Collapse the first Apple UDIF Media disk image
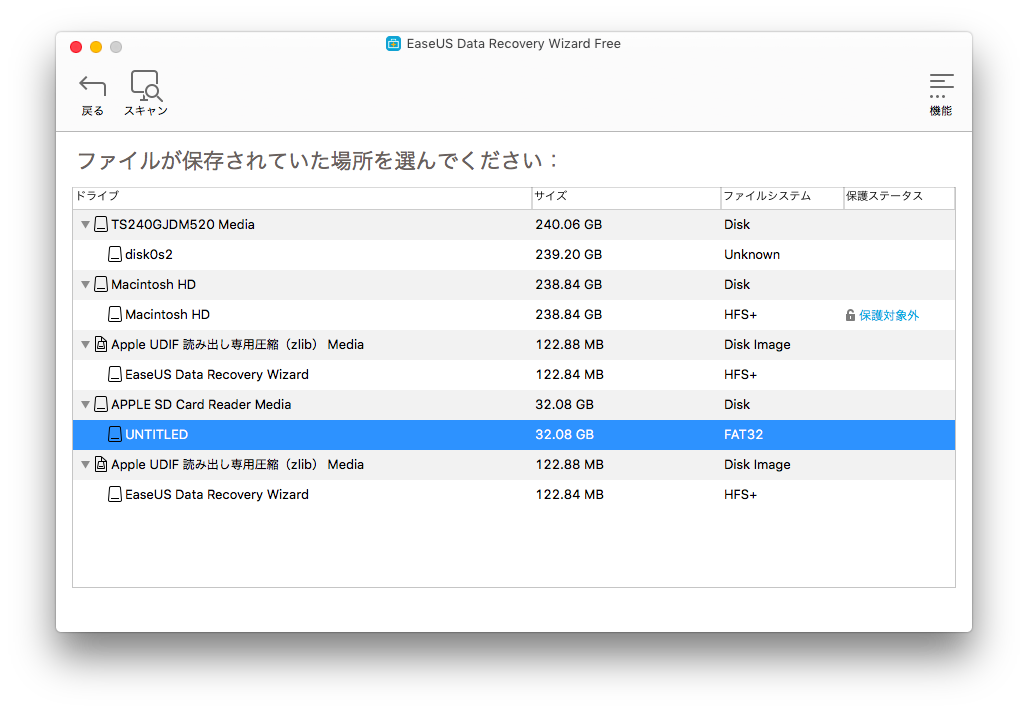The image size is (1028, 712). 85,344
